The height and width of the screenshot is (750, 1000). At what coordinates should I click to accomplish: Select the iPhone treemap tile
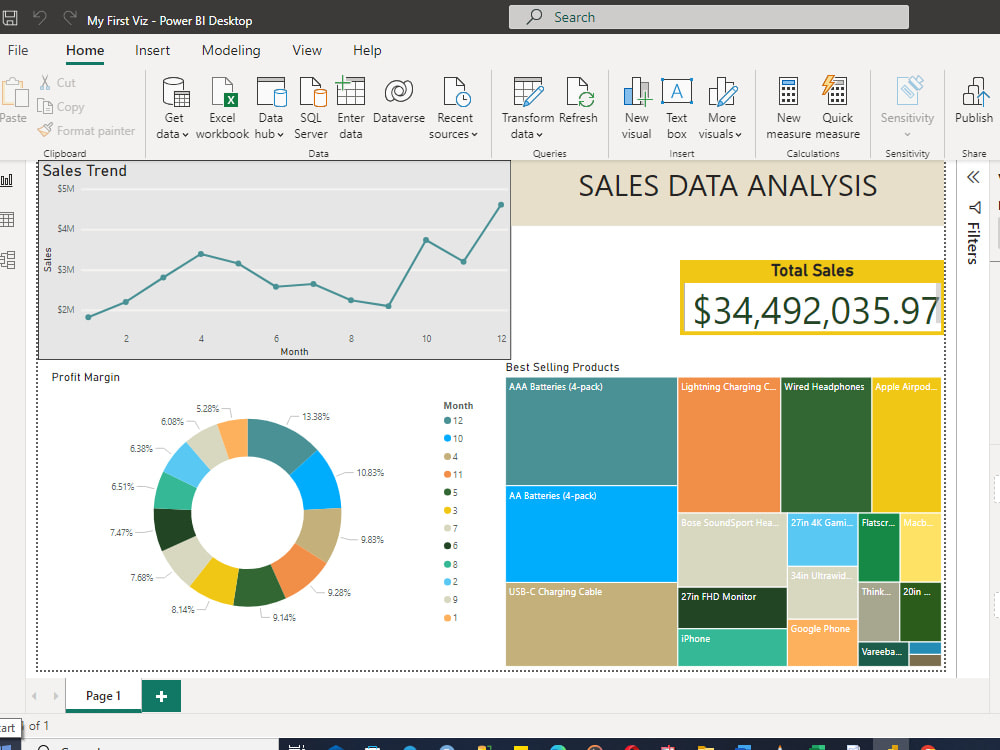click(732, 647)
